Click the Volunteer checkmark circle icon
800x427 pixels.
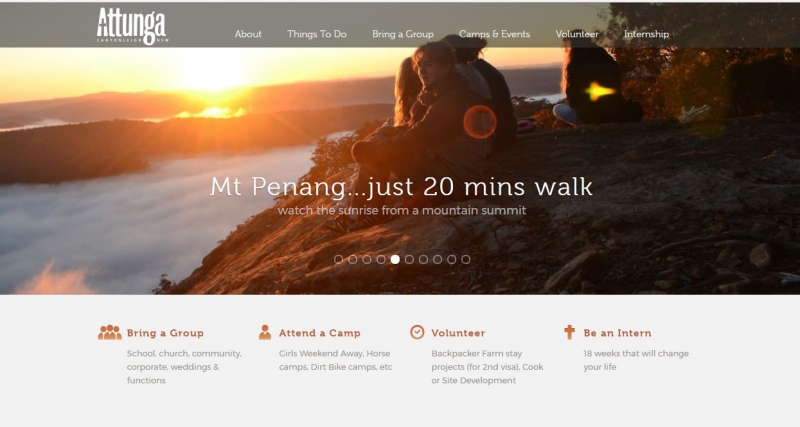[417, 332]
